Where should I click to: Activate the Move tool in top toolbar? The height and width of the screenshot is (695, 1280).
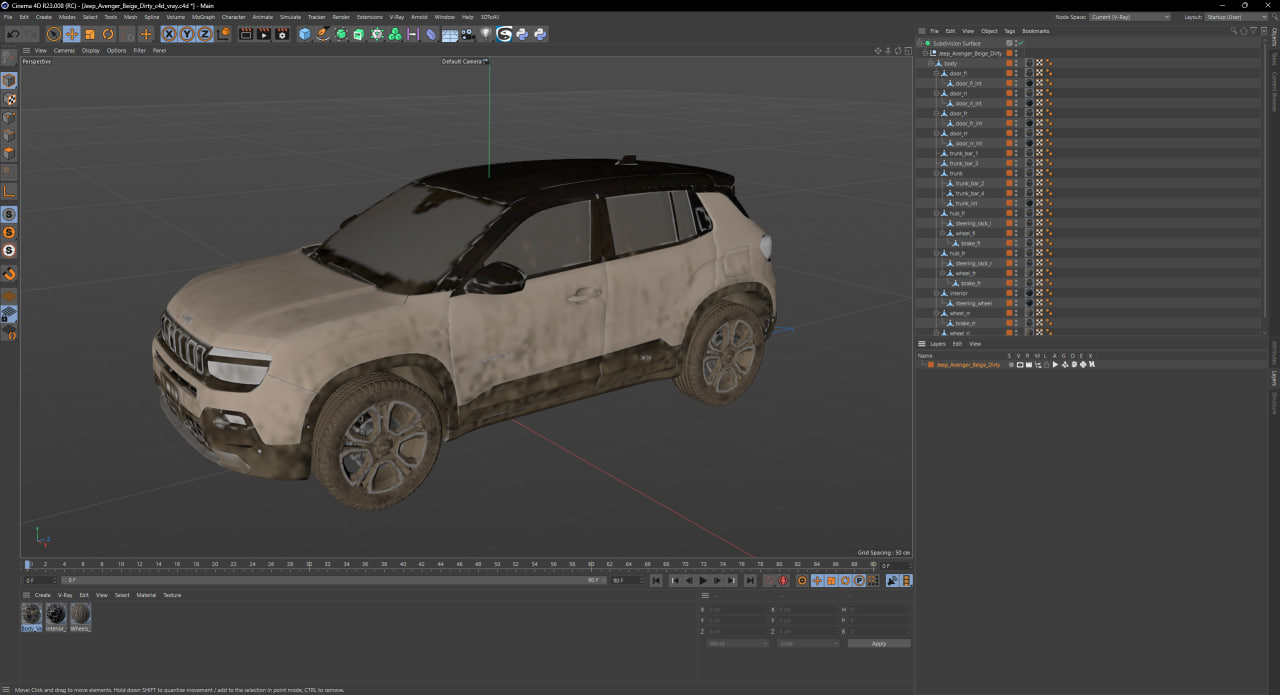(x=72, y=34)
